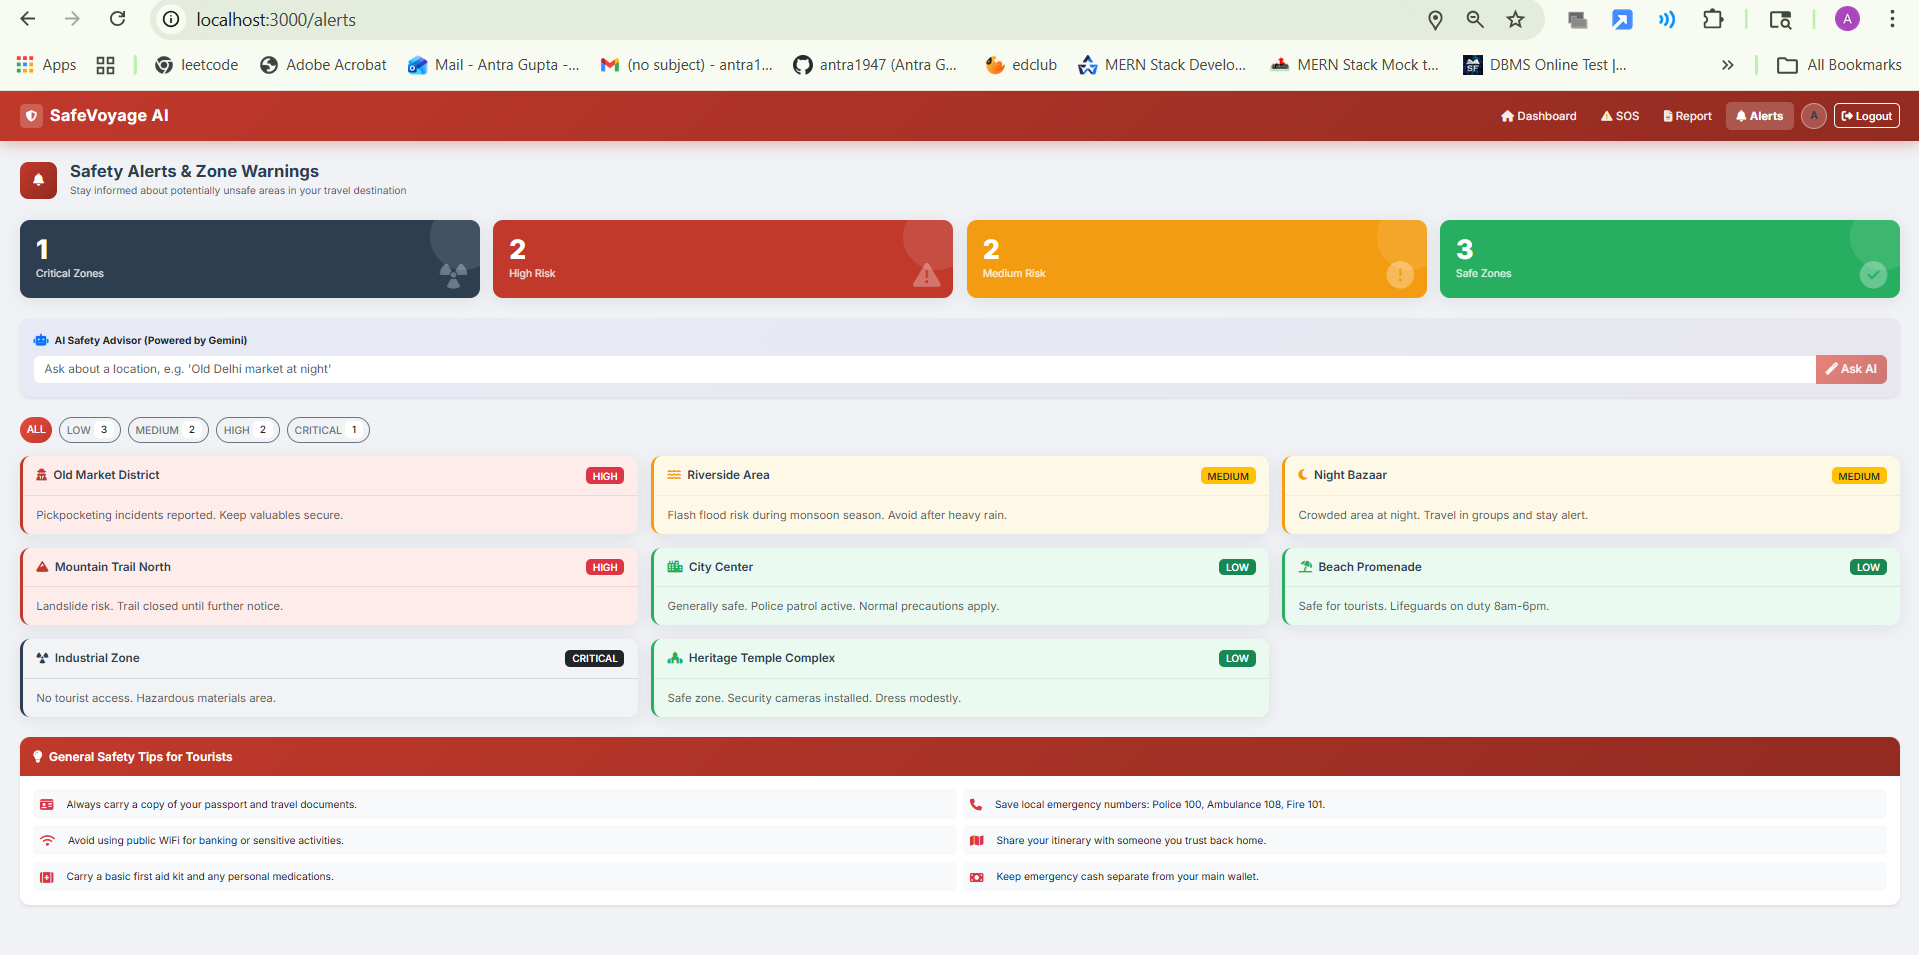Image resolution: width=1919 pixels, height=955 pixels.
Task: Filter alerts by the MEDIUM chip
Action: click(168, 430)
